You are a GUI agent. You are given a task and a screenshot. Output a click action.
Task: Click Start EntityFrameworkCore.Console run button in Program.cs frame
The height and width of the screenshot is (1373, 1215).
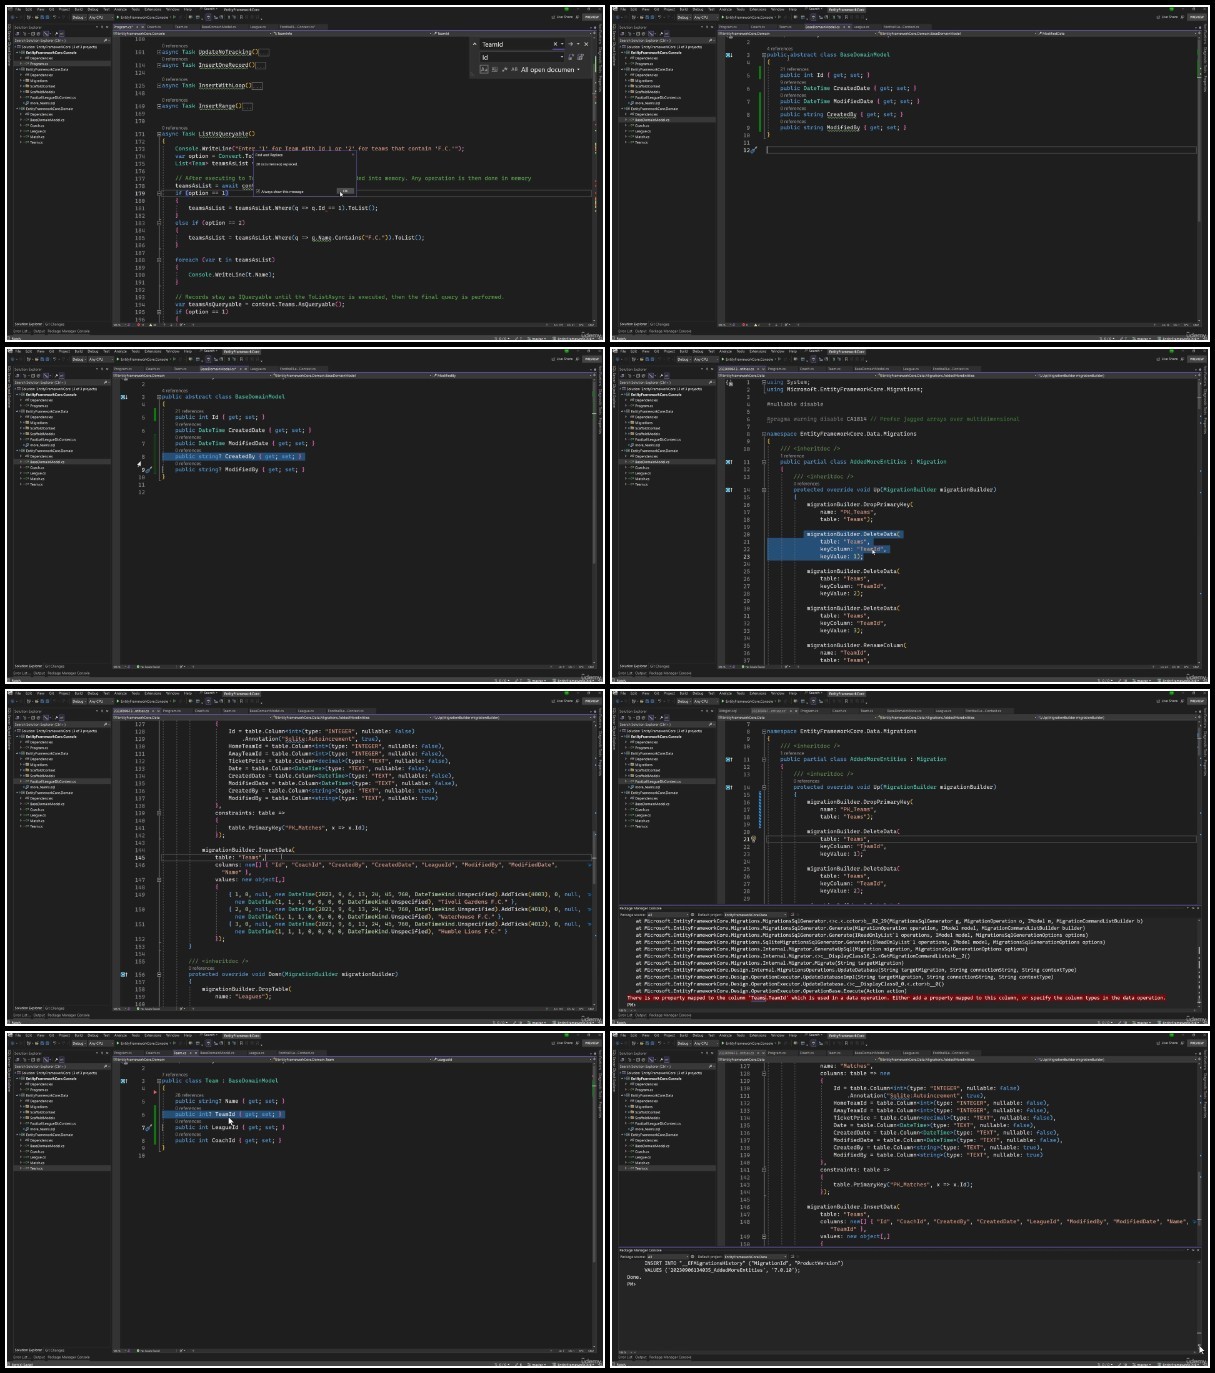143,17
